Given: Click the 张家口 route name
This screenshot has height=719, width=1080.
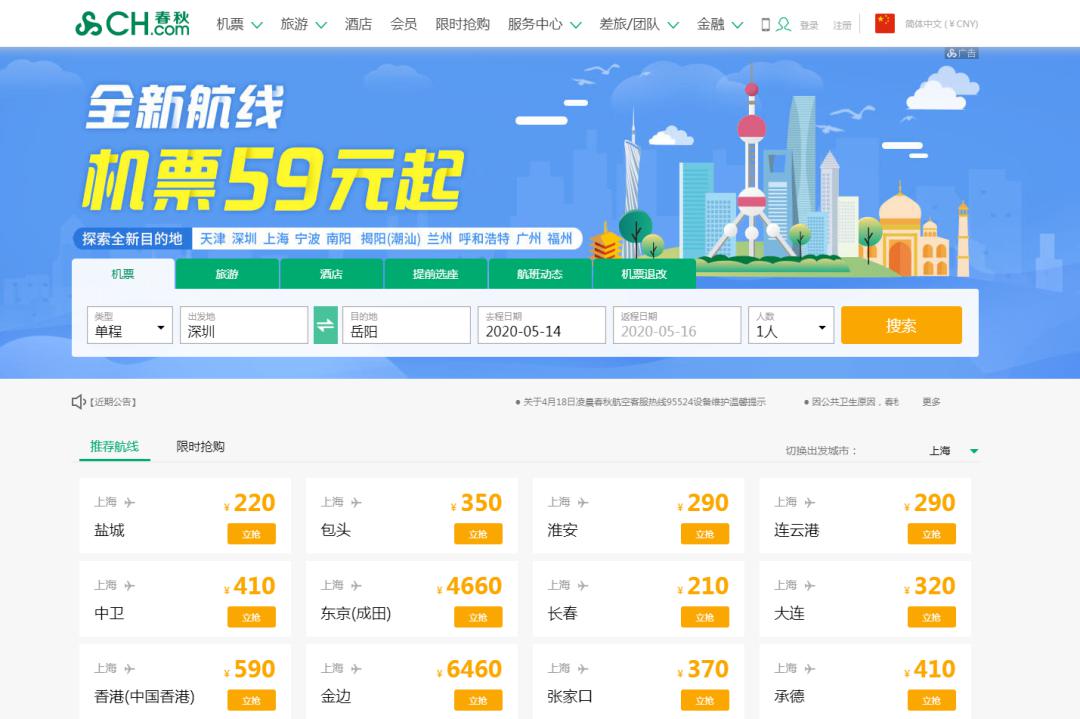Looking at the screenshot, I should click(570, 696).
